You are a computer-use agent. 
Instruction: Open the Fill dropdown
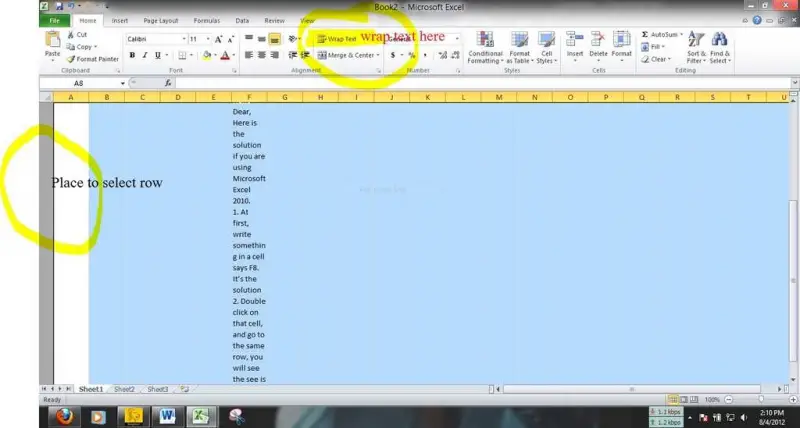coord(654,46)
